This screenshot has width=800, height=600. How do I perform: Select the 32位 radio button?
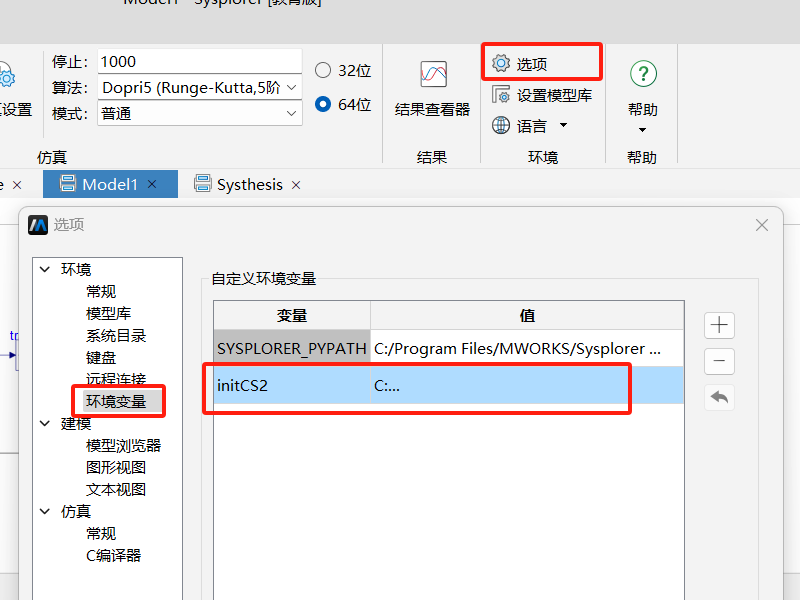322,70
